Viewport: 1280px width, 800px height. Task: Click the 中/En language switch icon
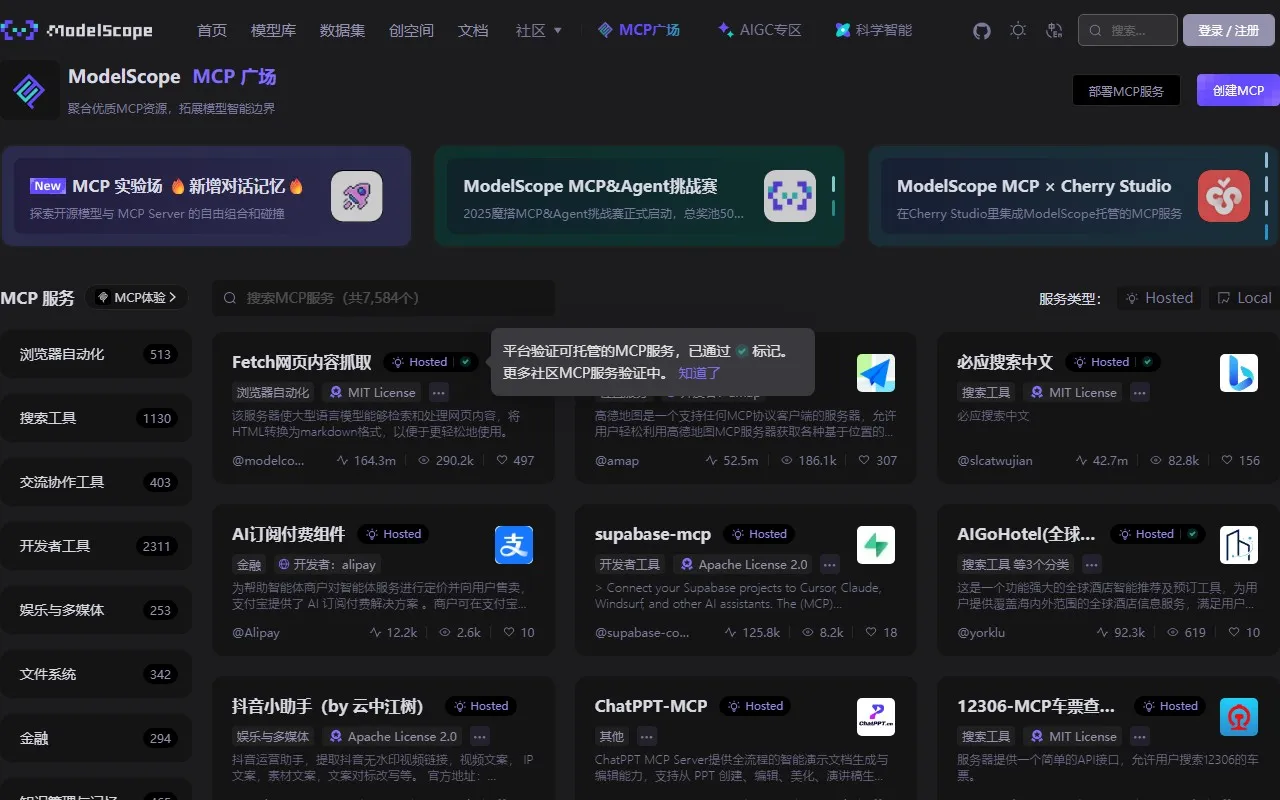pyautogui.click(x=1054, y=30)
